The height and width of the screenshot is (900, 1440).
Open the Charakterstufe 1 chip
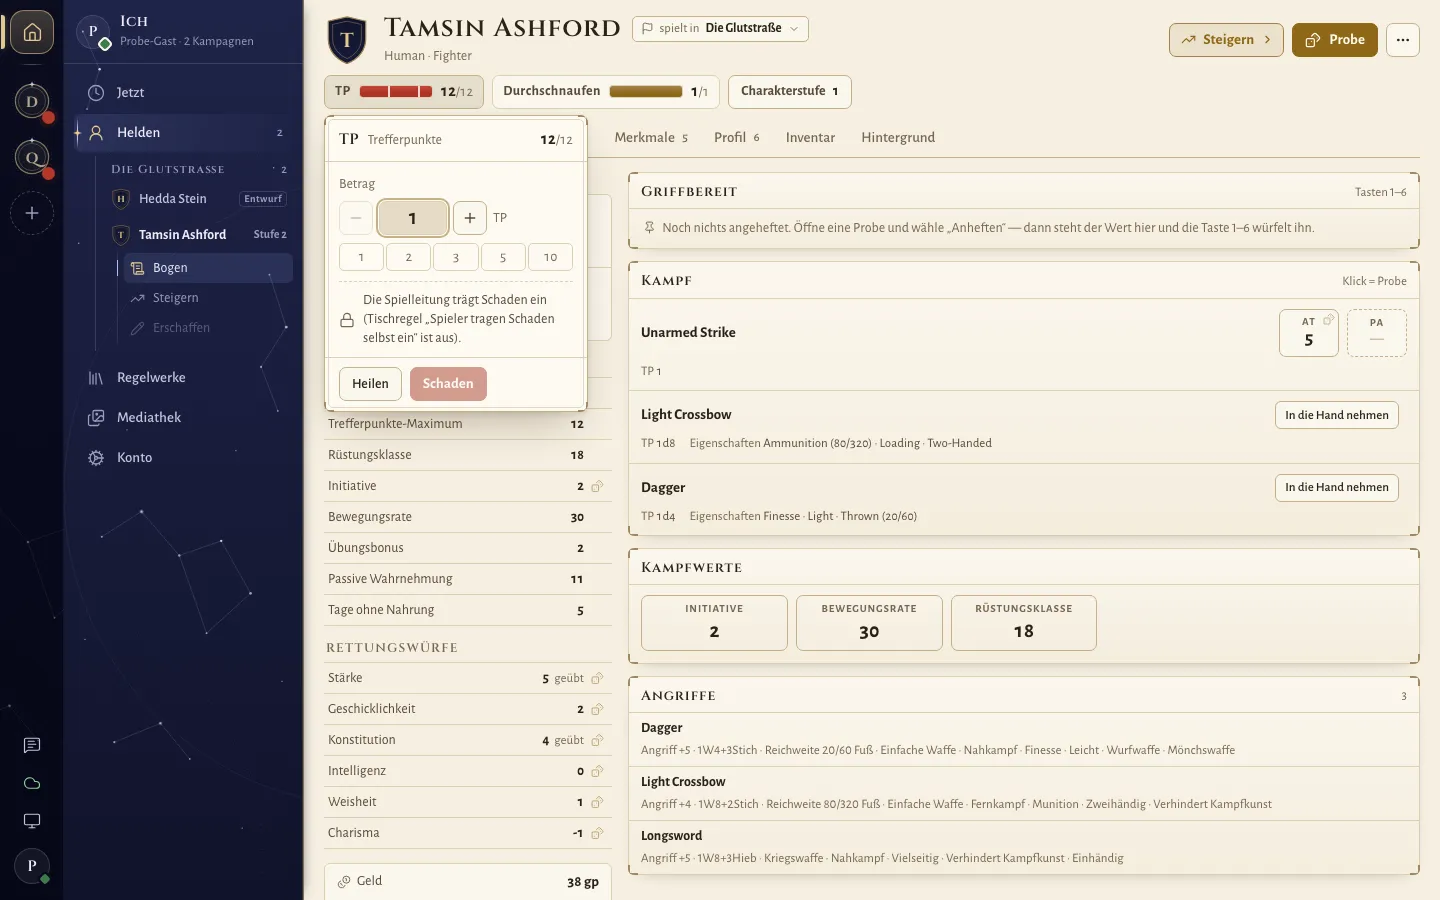pos(789,91)
